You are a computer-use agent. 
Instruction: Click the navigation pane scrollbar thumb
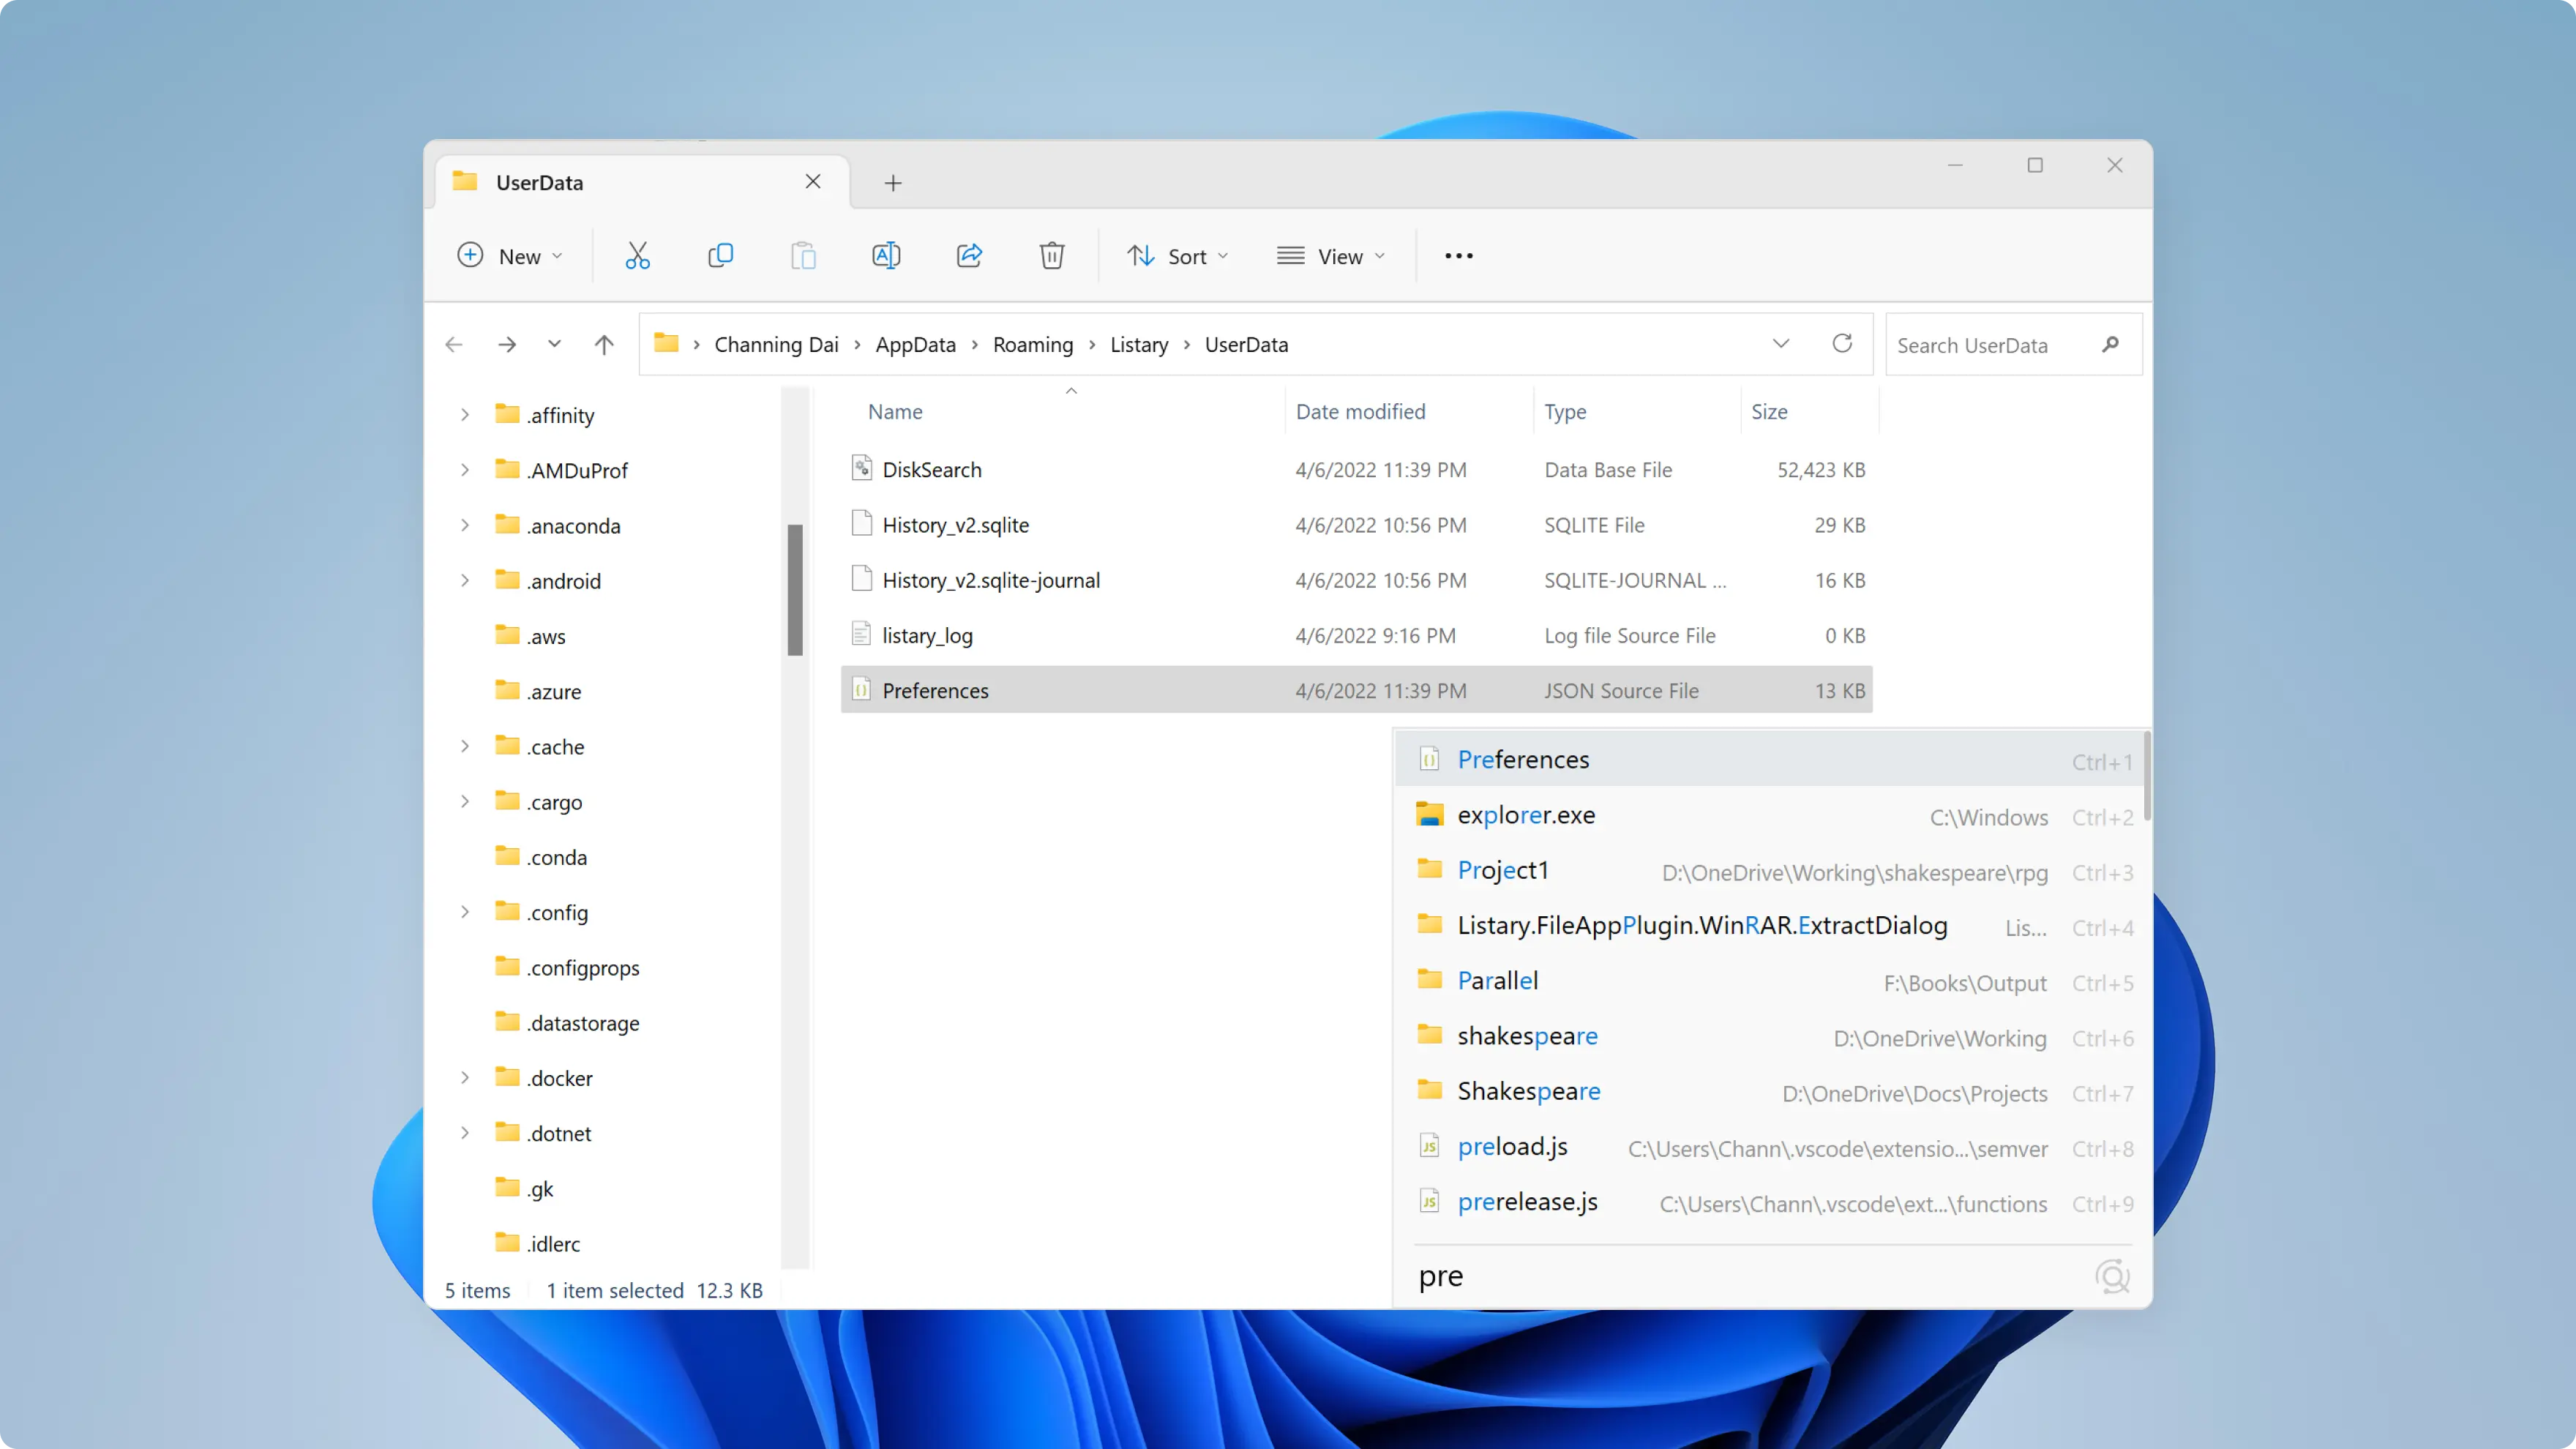(x=795, y=590)
